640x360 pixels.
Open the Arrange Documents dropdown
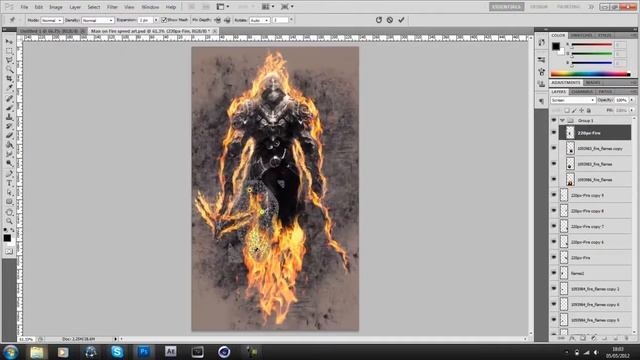(268, 7)
